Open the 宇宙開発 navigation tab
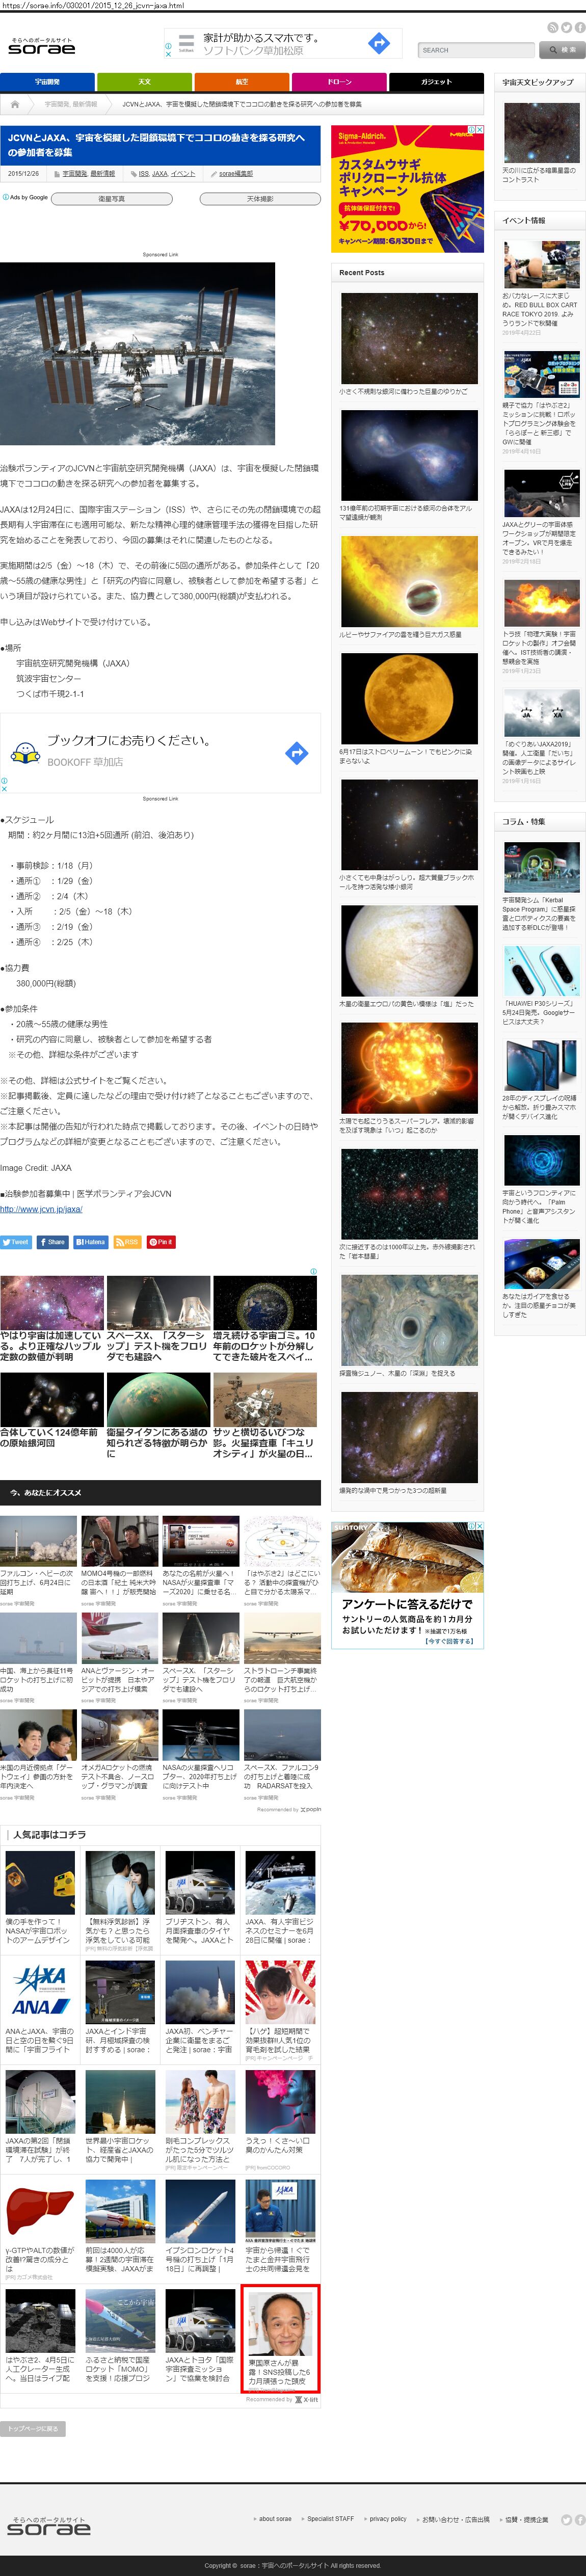586x2576 pixels. tap(47, 82)
